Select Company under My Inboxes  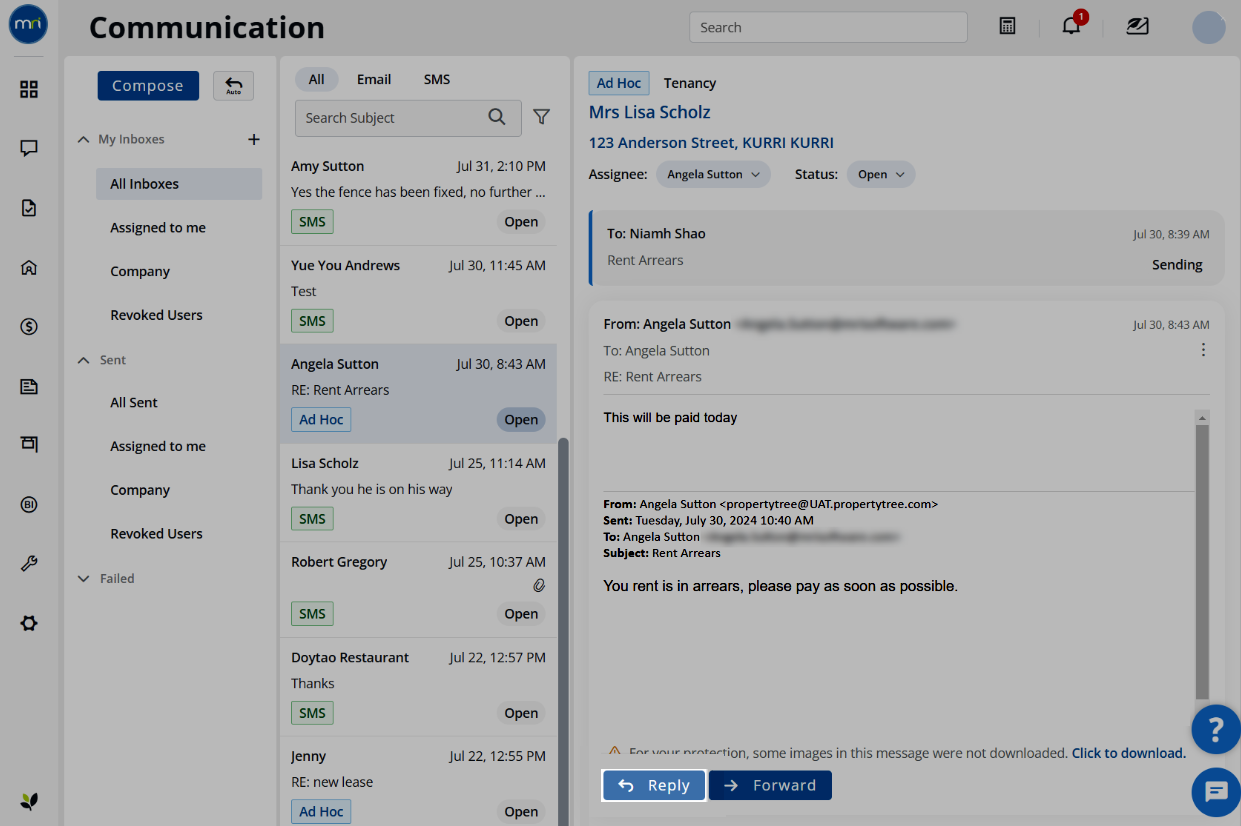click(140, 271)
